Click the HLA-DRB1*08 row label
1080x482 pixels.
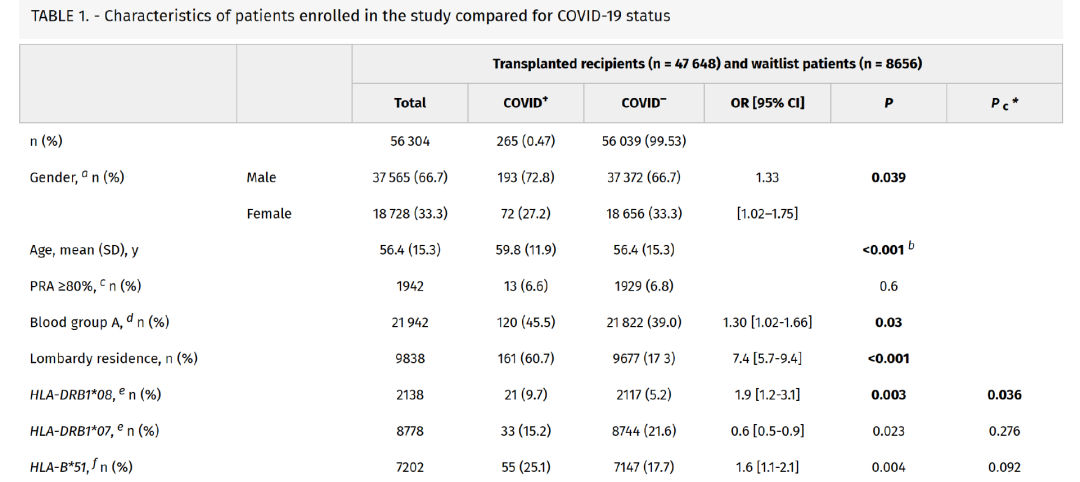pos(95,394)
